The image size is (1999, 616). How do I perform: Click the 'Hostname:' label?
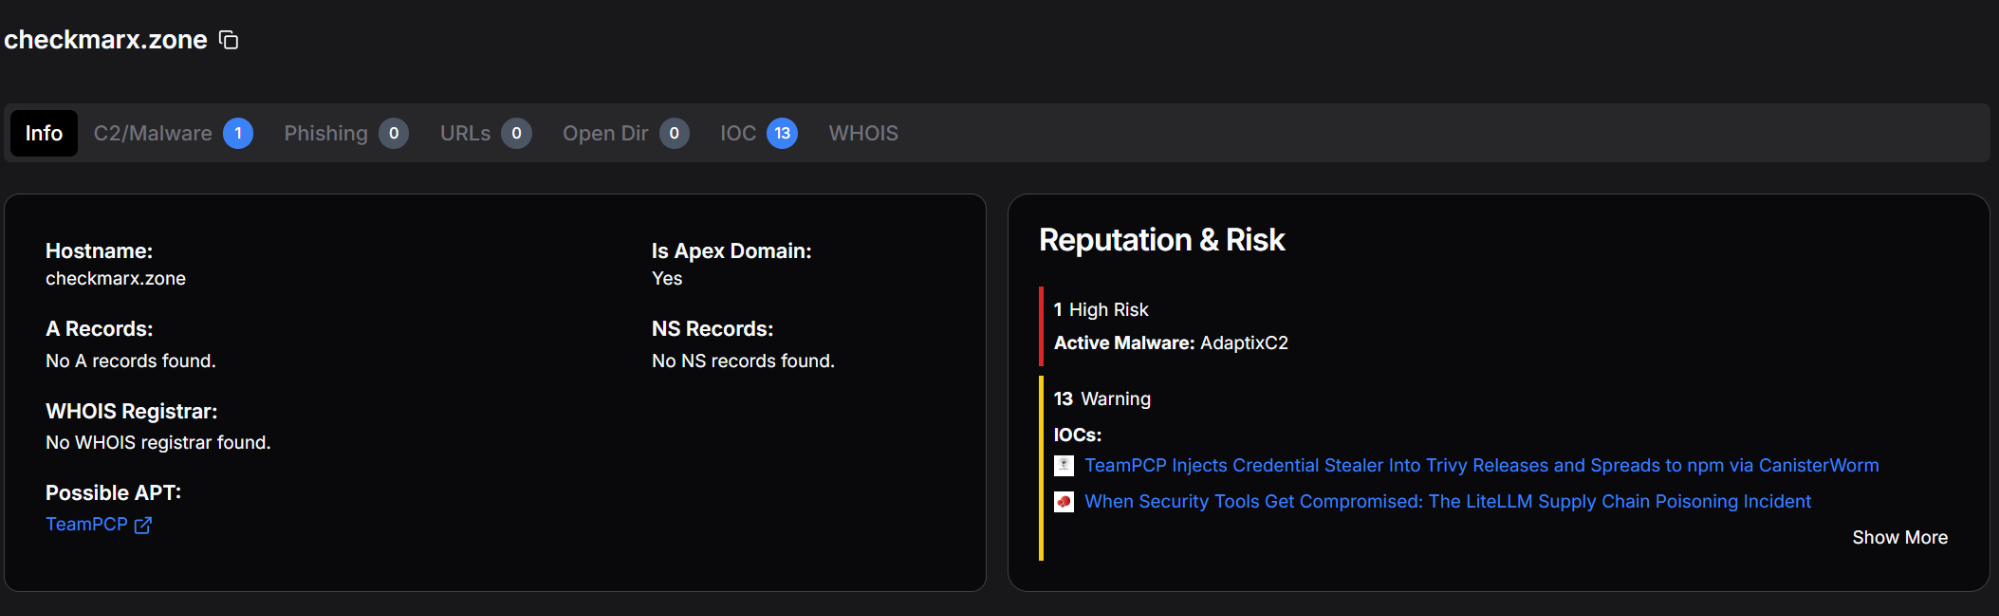click(x=99, y=251)
